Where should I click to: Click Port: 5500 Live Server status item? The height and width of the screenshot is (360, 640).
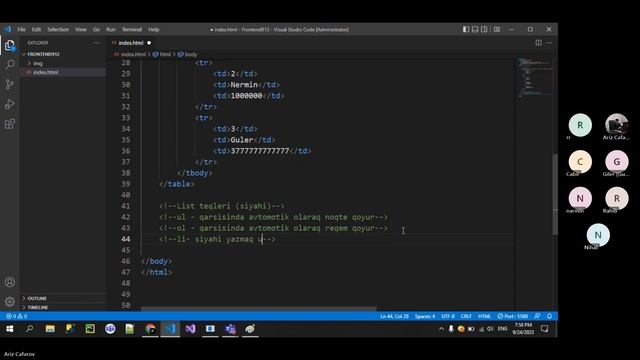[513, 316]
